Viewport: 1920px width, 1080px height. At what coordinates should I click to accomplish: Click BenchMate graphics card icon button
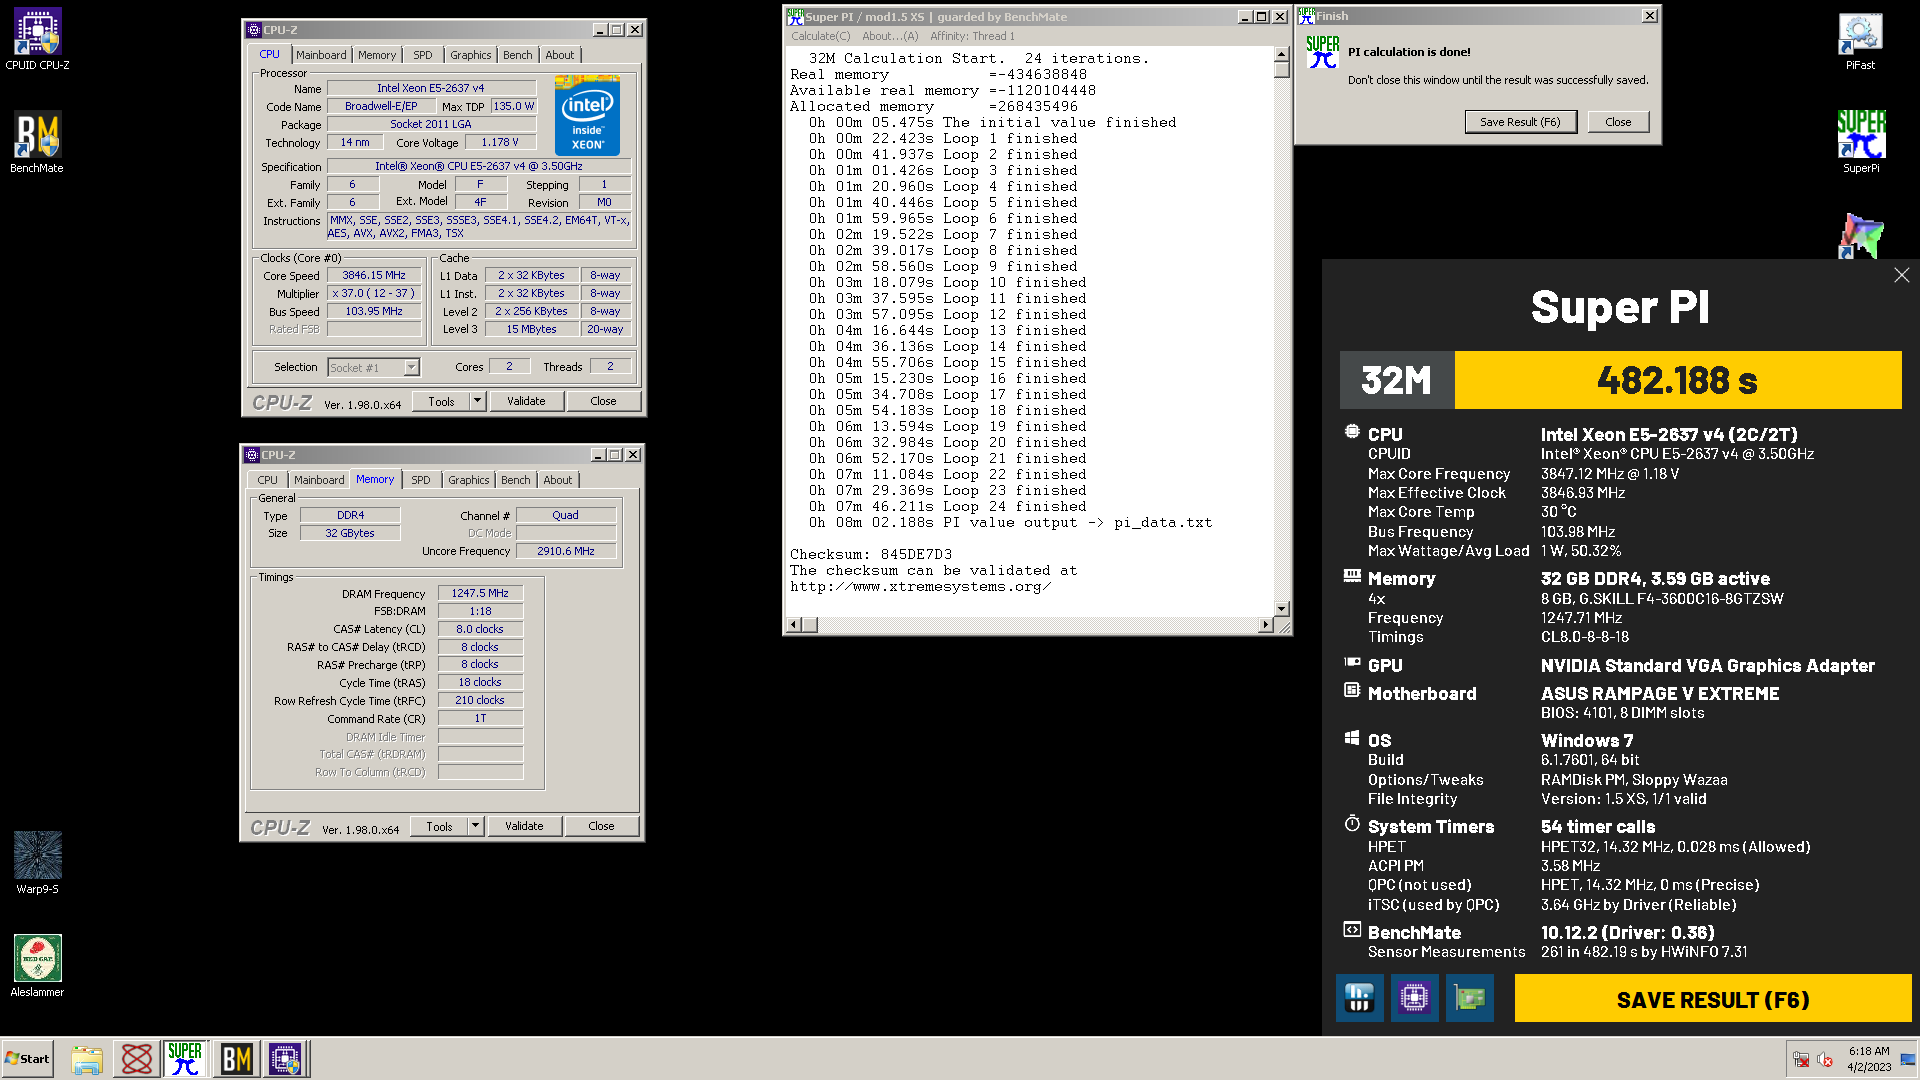1469,998
